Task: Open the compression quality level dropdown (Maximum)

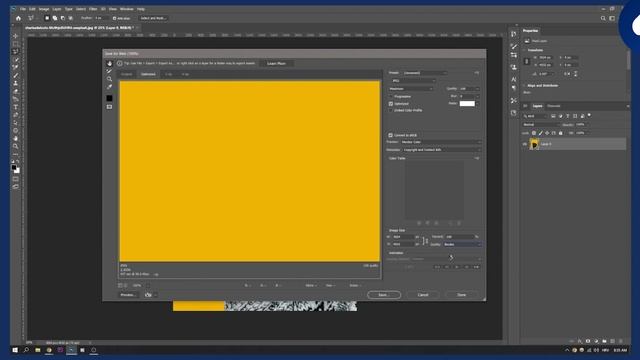Action: click(x=411, y=89)
